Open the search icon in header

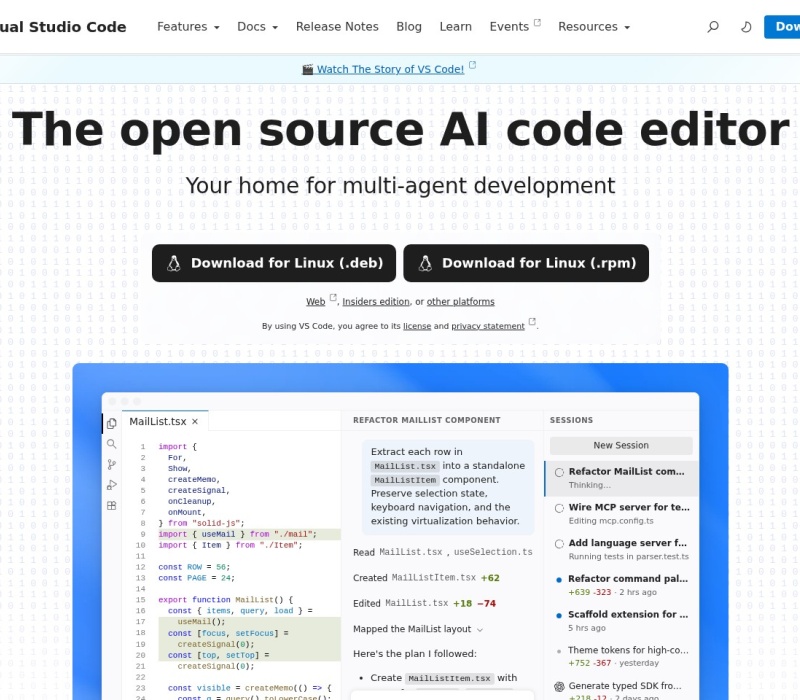[713, 27]
